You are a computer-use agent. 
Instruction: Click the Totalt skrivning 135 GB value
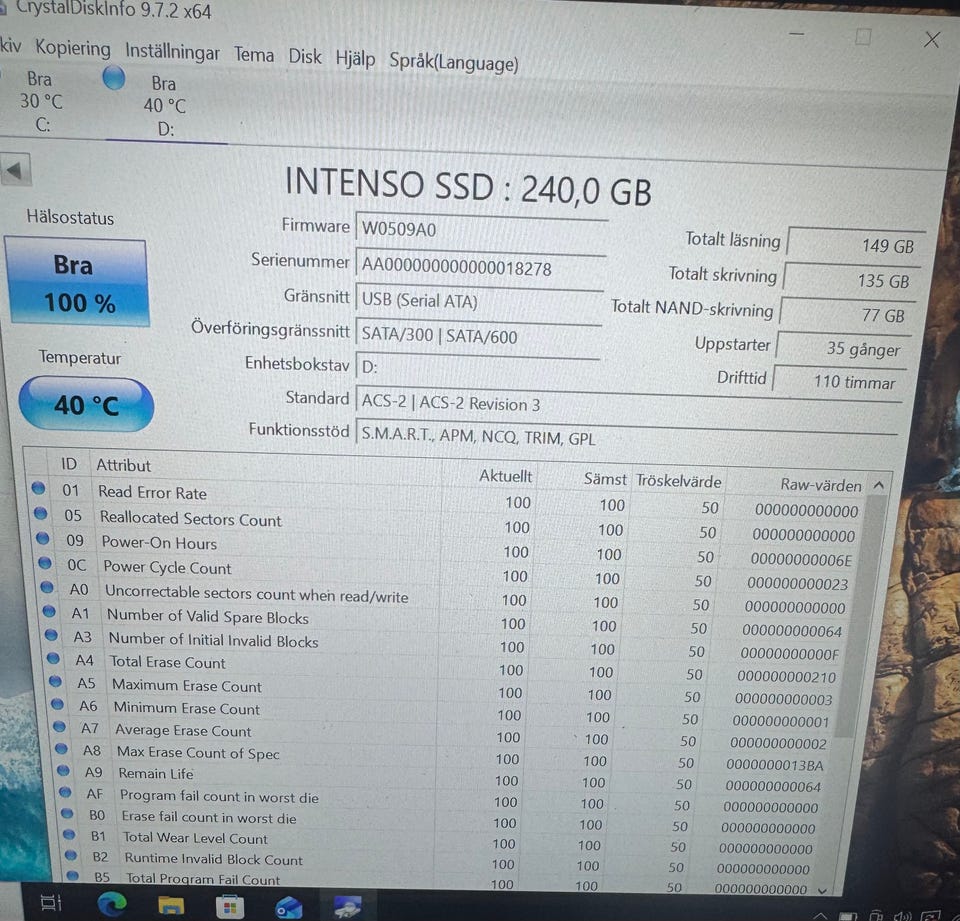[851, 280]
